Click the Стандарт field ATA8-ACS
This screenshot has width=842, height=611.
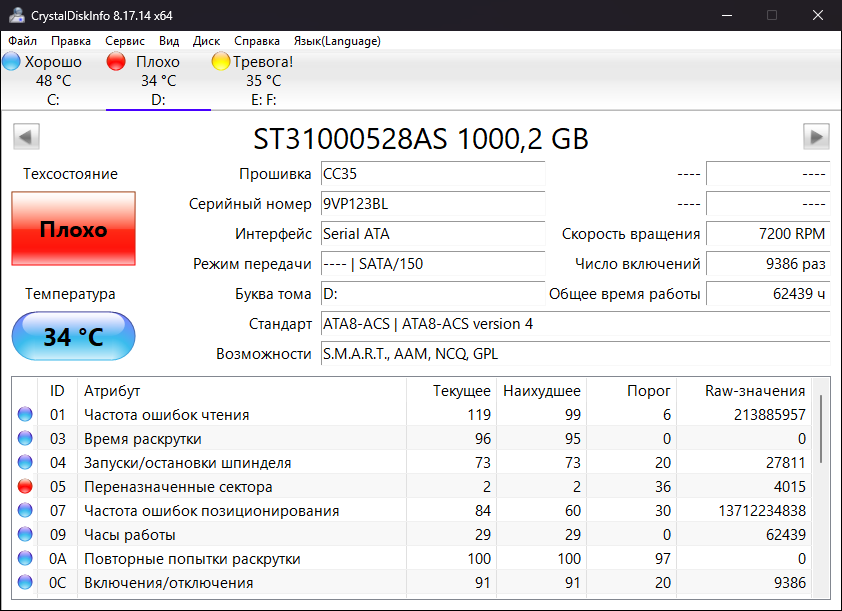point(576,324)
